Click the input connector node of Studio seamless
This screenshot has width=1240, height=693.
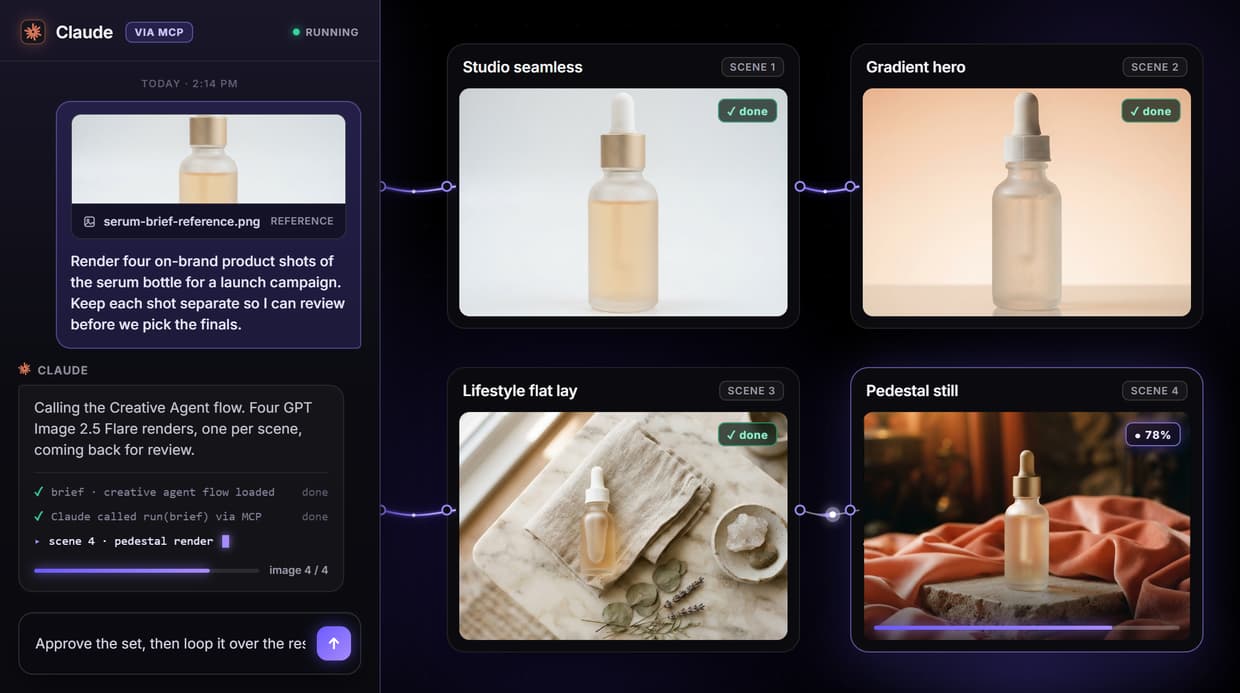point(447,186)
